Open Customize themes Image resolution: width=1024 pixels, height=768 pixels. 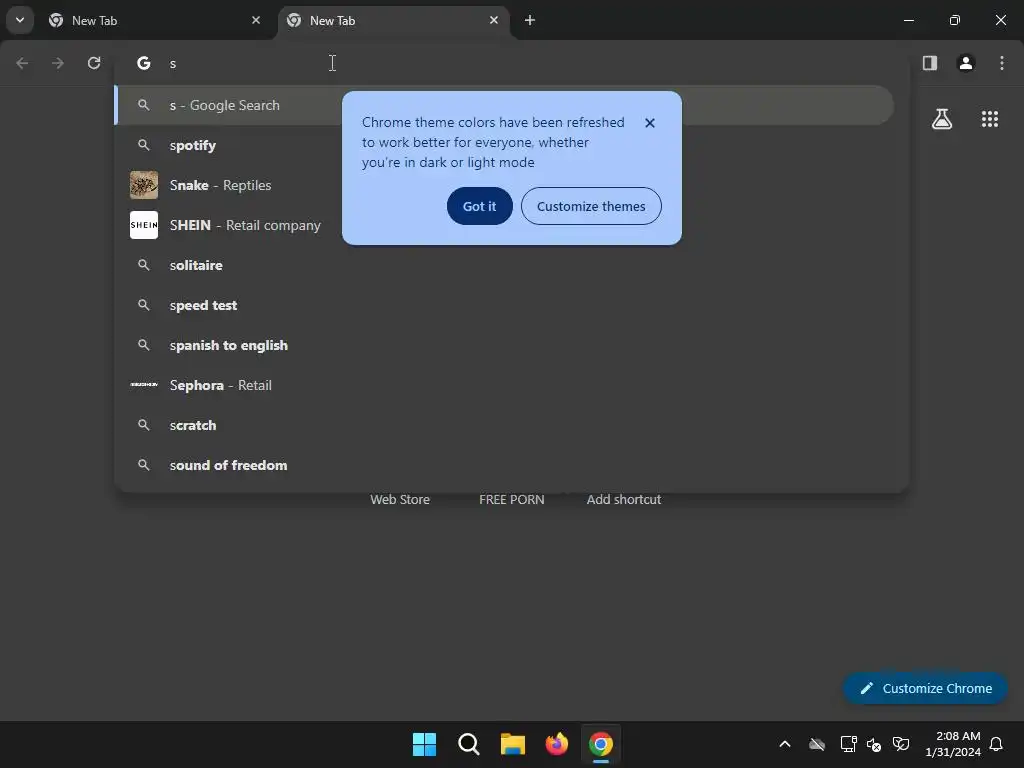pyautogui.click(x=591, y=206)
